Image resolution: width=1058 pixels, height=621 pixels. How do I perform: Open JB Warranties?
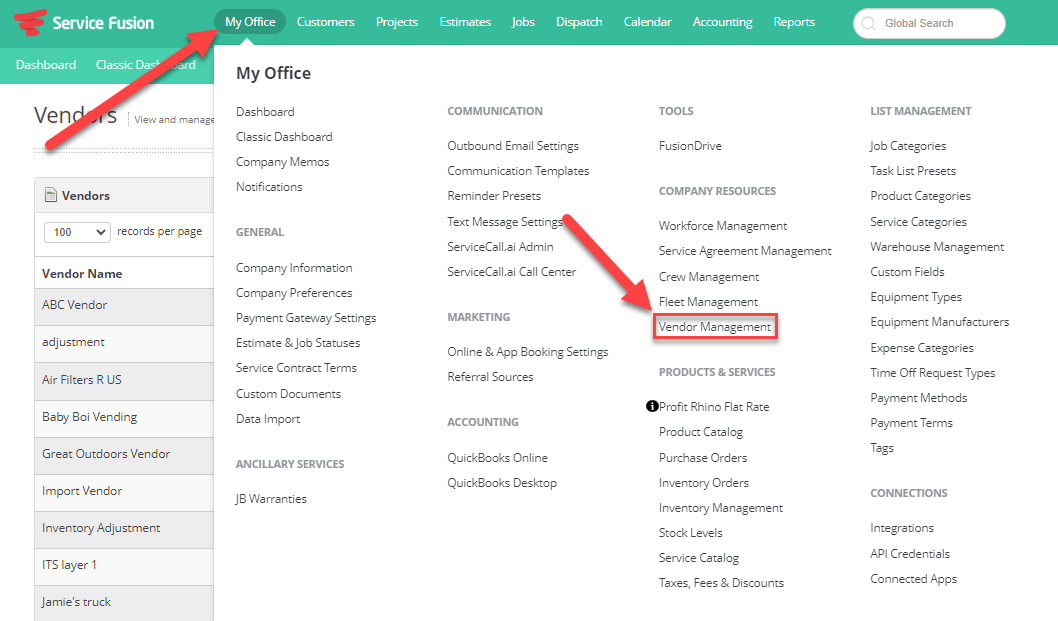coord(271,499)
